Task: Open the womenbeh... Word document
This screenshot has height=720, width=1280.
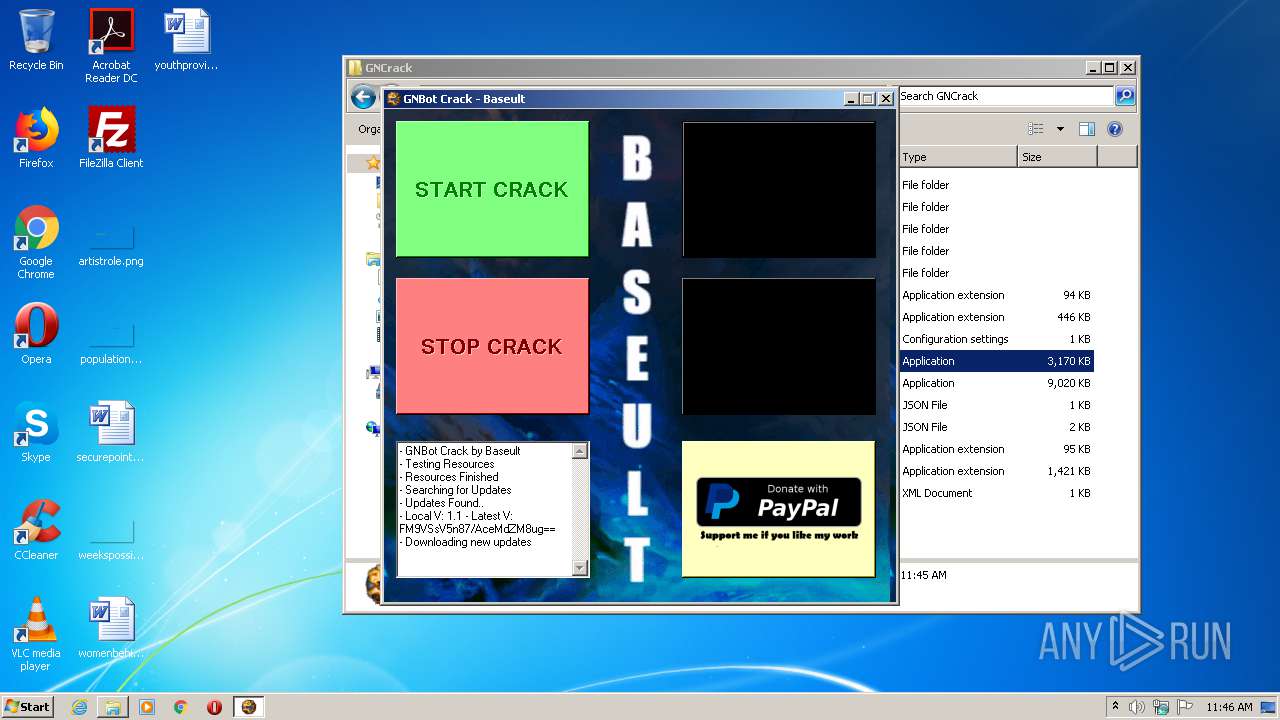Action: coord(111,628)
